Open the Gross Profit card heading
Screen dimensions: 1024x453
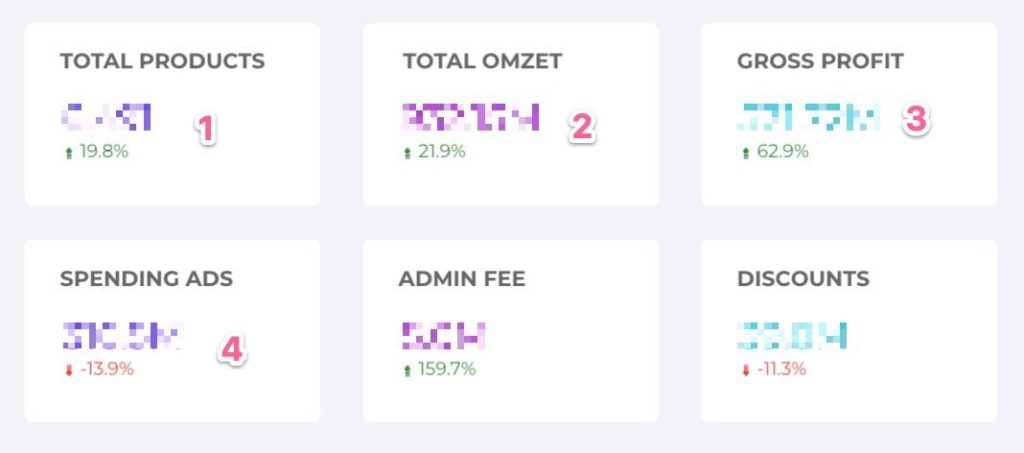point(820,61)
